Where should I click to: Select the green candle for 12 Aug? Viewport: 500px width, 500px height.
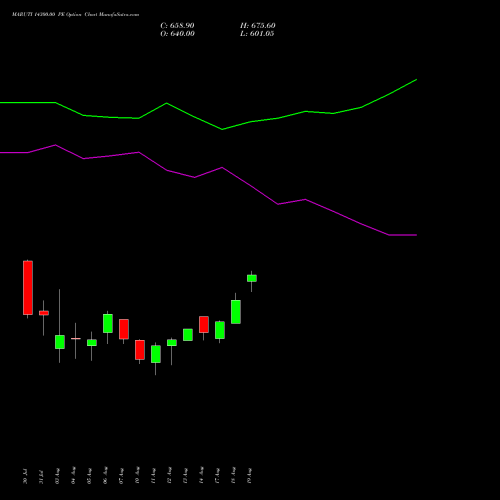pos(172,343)
